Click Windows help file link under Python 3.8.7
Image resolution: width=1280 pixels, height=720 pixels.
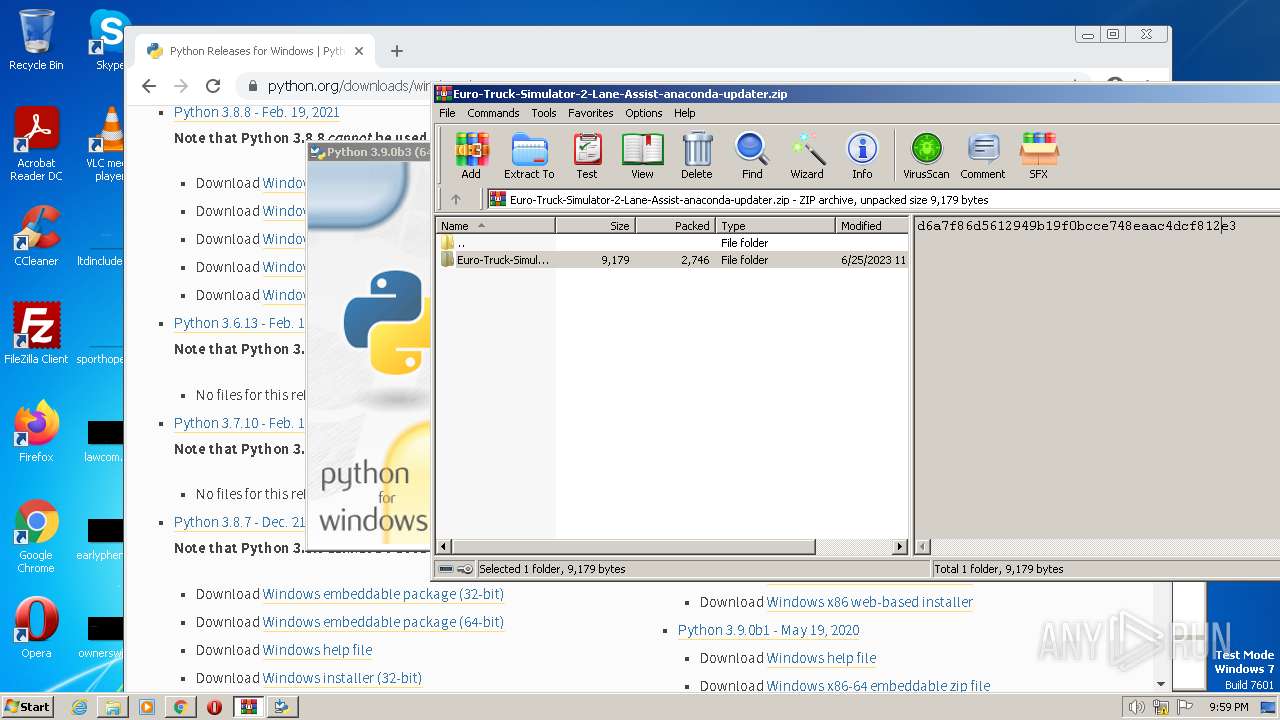point(317,650)
